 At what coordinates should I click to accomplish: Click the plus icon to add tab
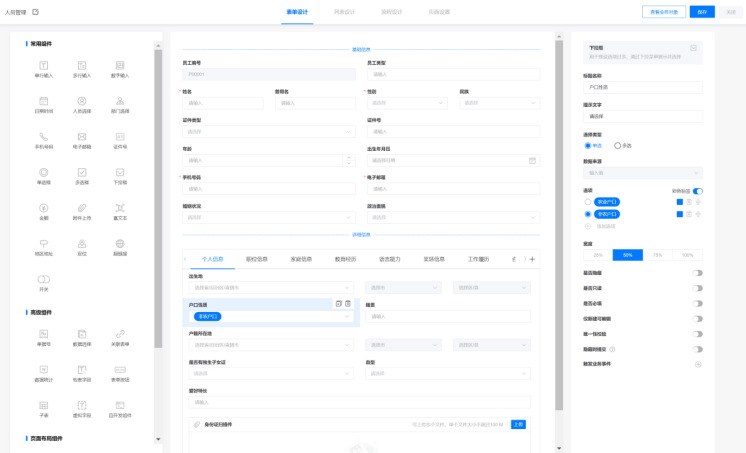tap(532, 259)
